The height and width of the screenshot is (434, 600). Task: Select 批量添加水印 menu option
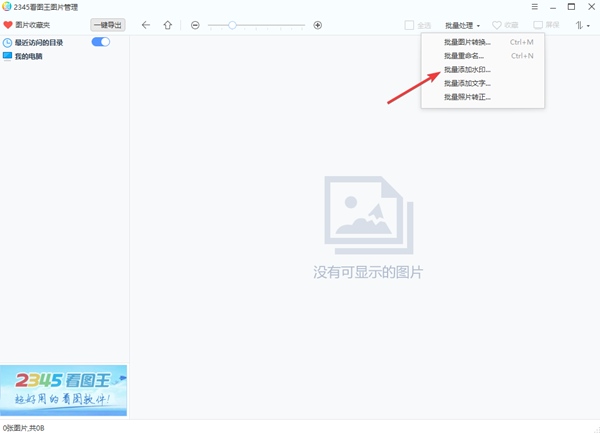(x=468, y=70)
